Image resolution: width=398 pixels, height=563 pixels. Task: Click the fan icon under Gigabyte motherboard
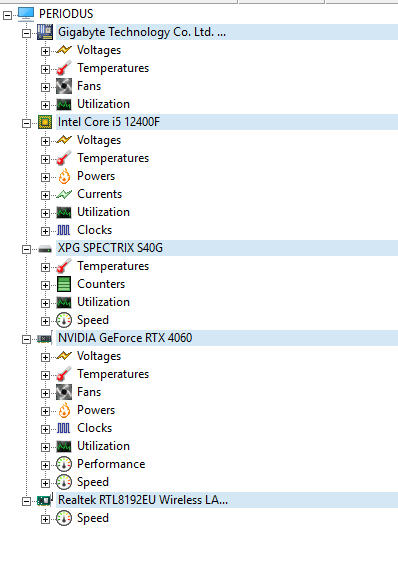[64, 86]
